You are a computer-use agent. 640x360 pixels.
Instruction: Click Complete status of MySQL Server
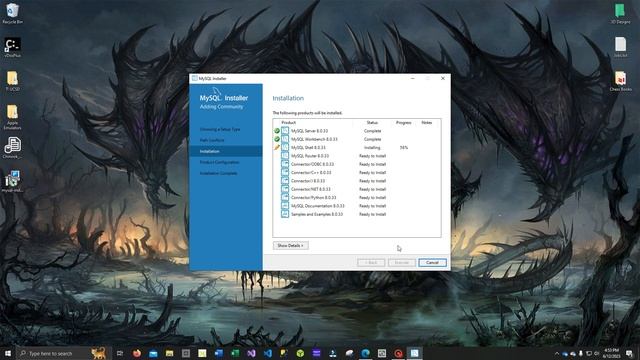(x=372, y=131)
